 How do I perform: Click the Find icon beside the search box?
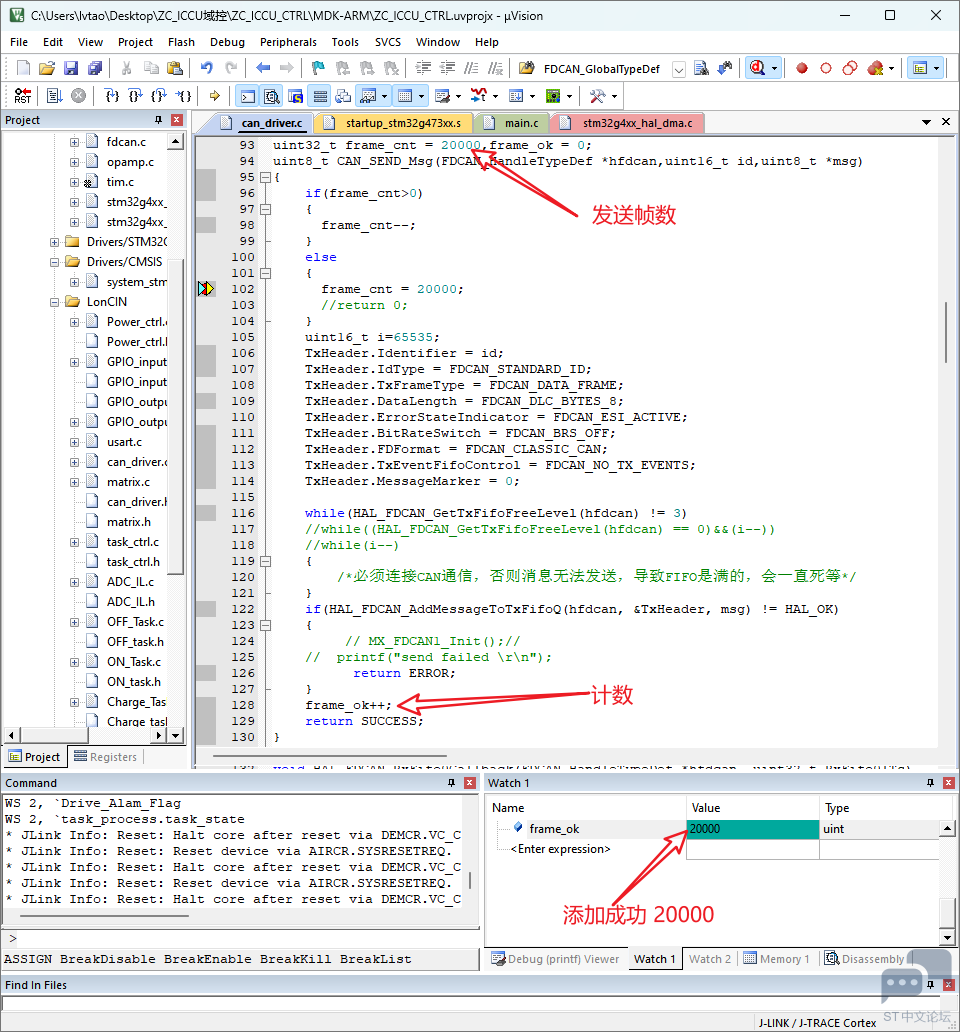(701, 68)
